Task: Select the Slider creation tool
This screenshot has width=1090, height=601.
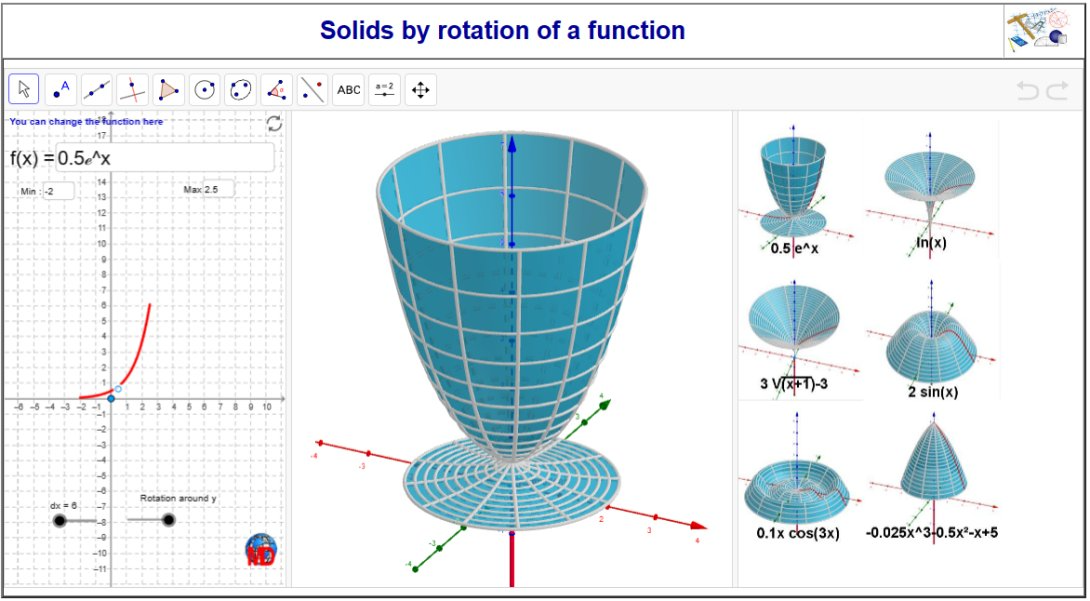Action: click(384, 88)
